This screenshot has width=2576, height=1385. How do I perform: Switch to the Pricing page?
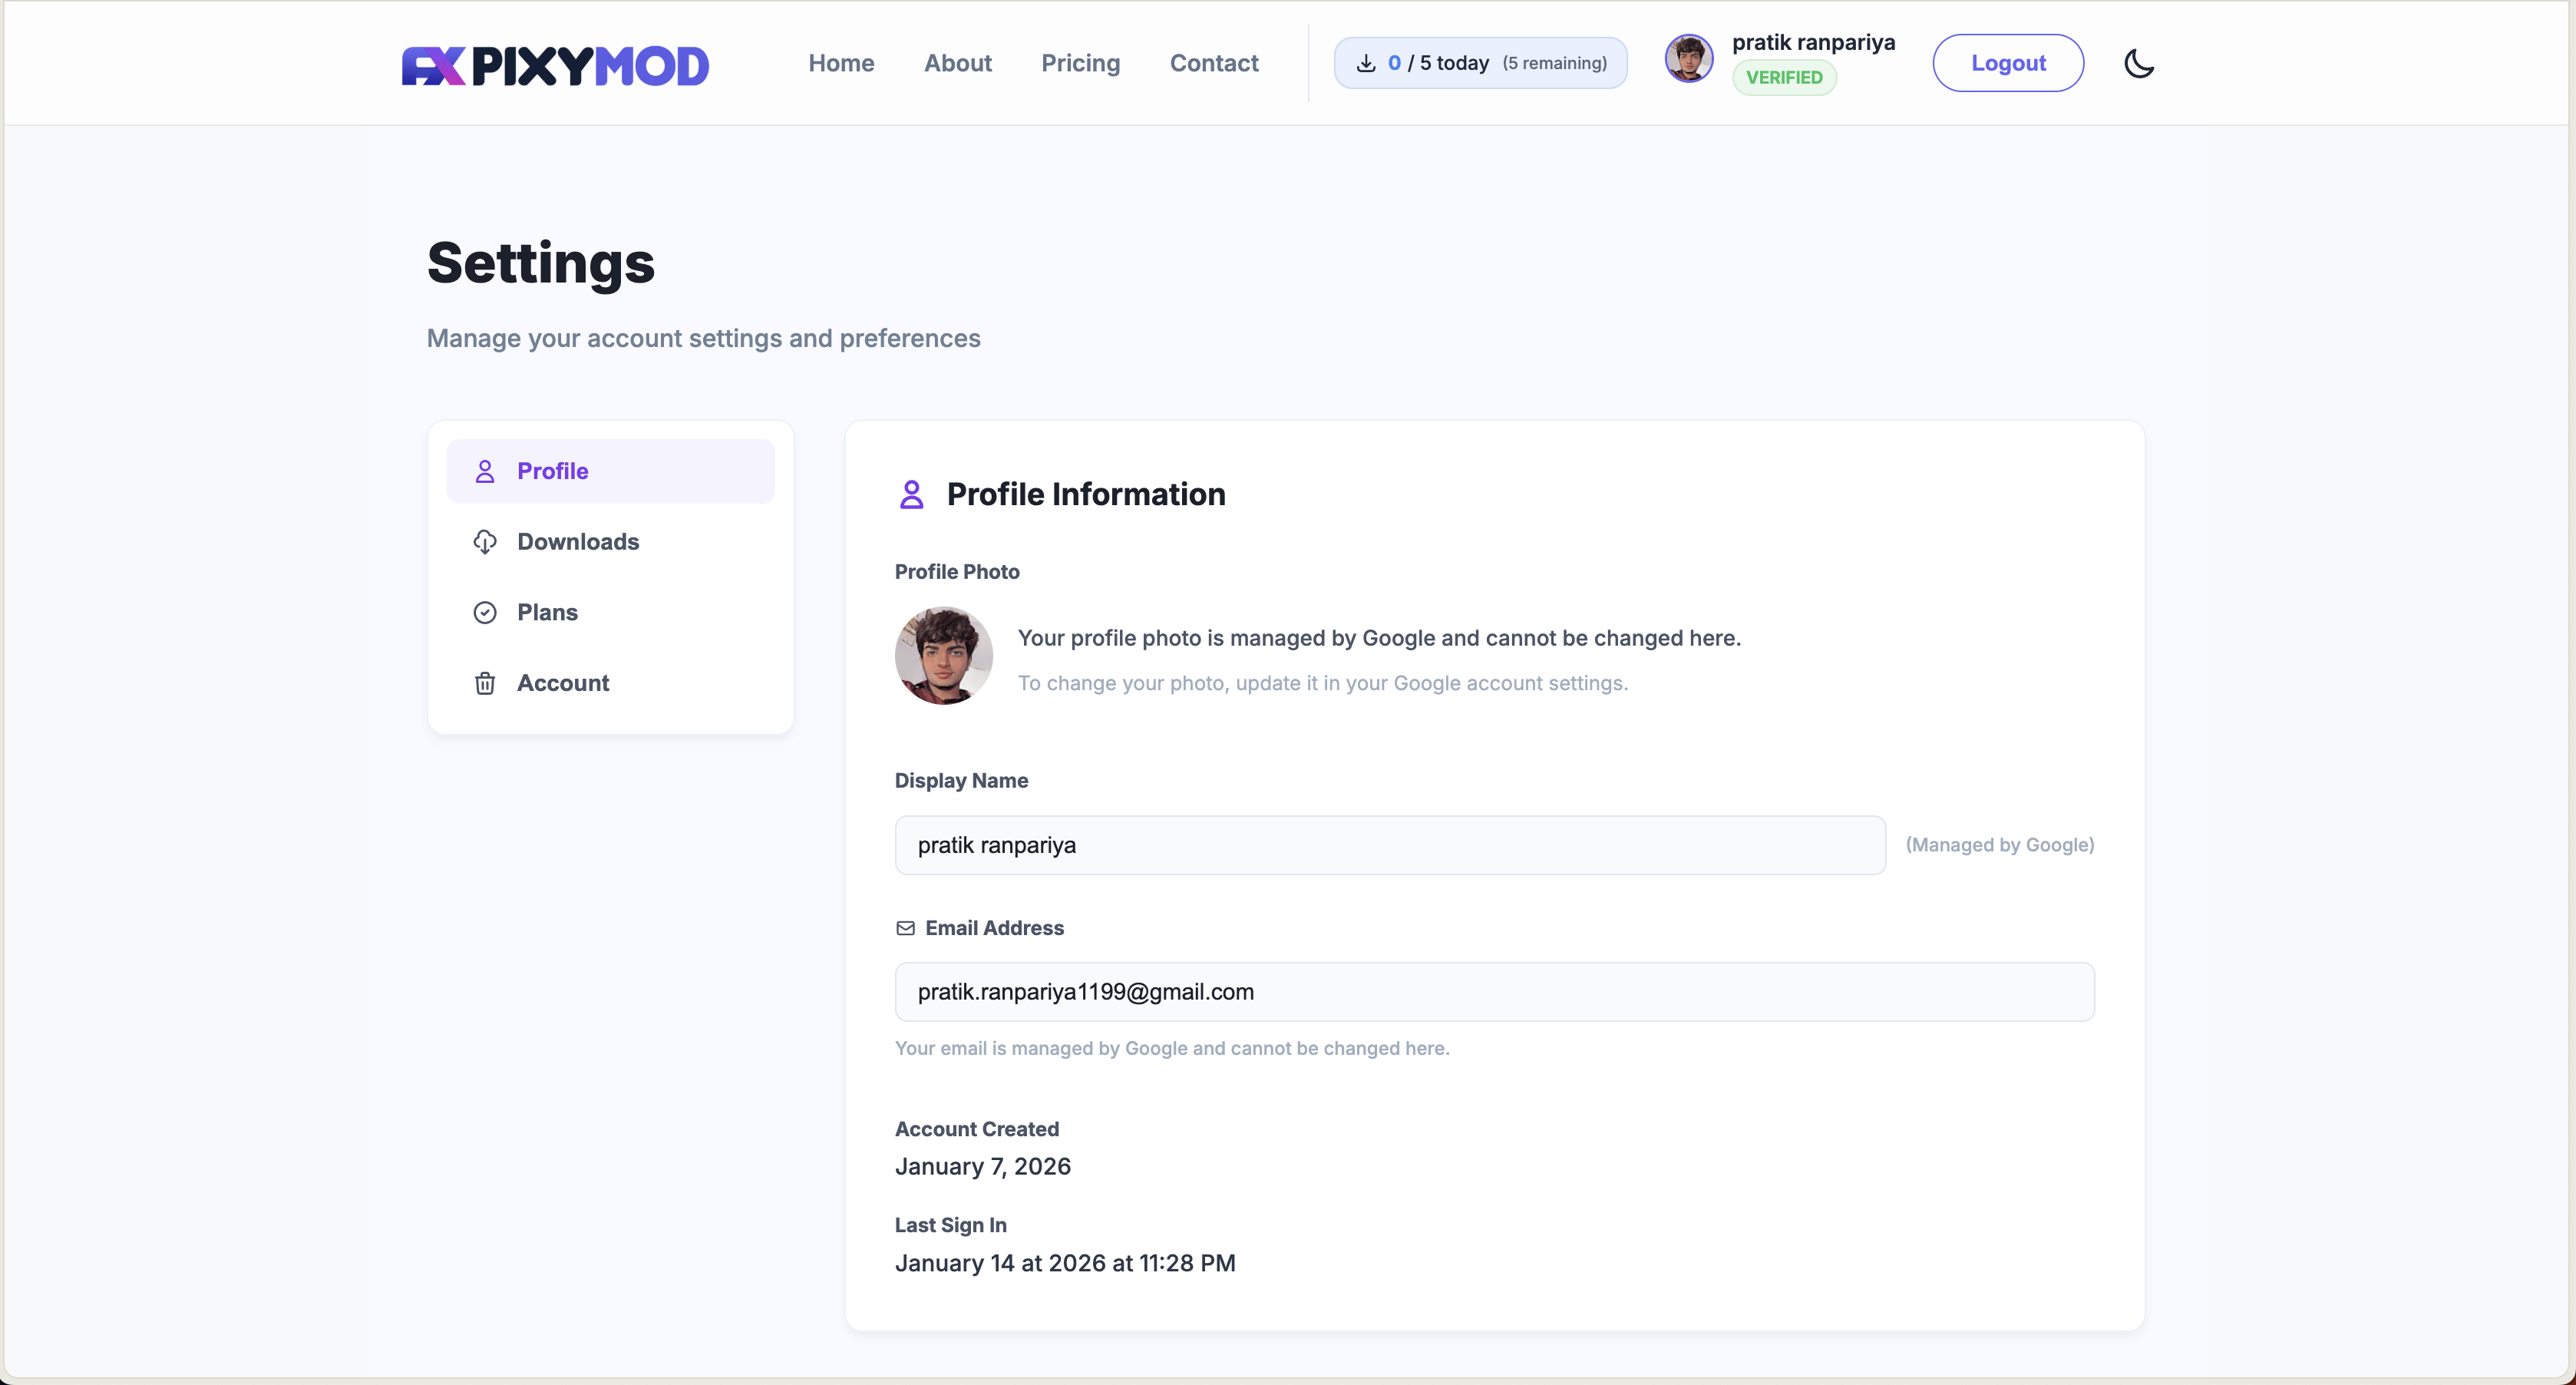pyautogui.click(x=1081, y=62)
